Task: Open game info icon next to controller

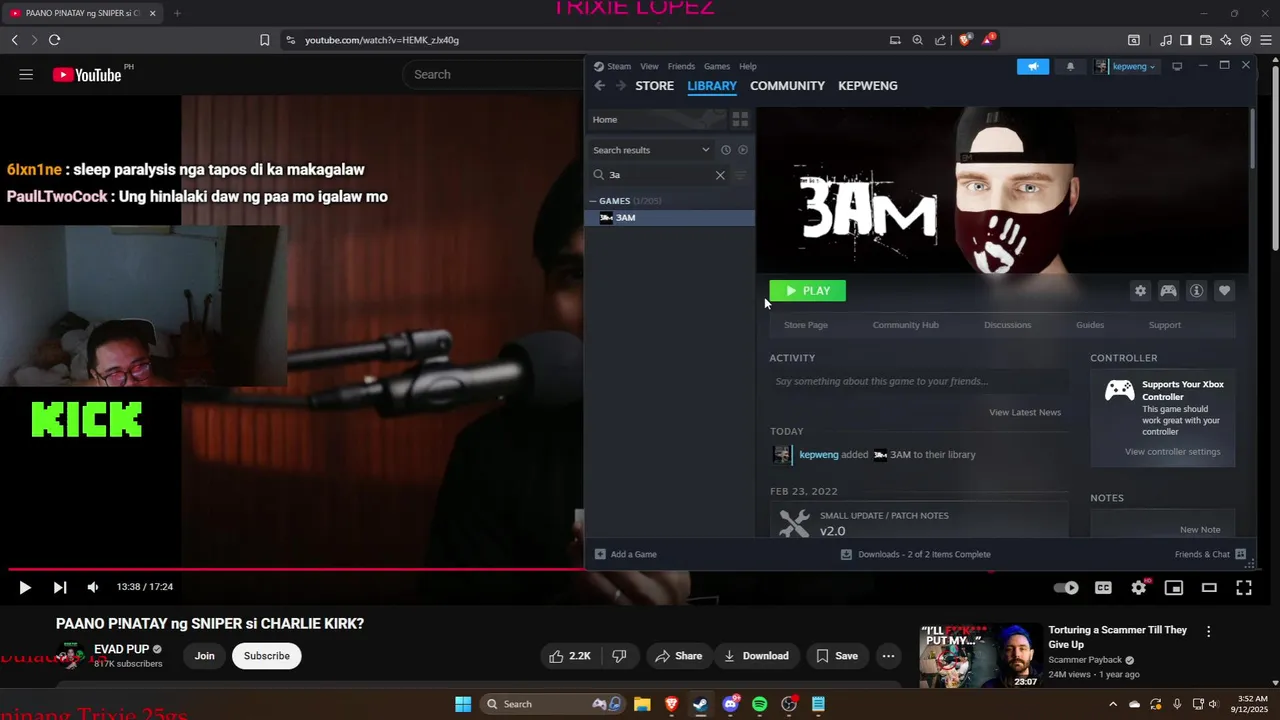Action: 1196,291
